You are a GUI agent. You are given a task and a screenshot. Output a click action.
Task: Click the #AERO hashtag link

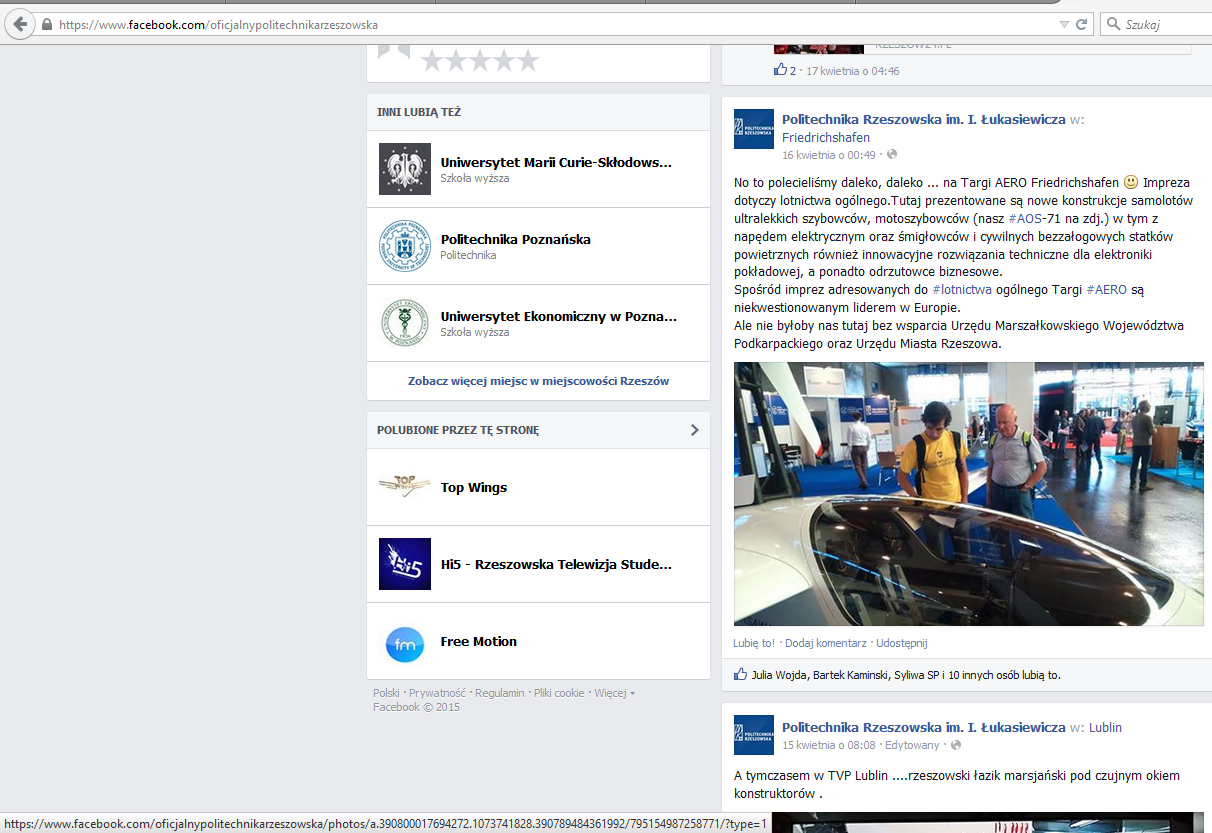1107,289
